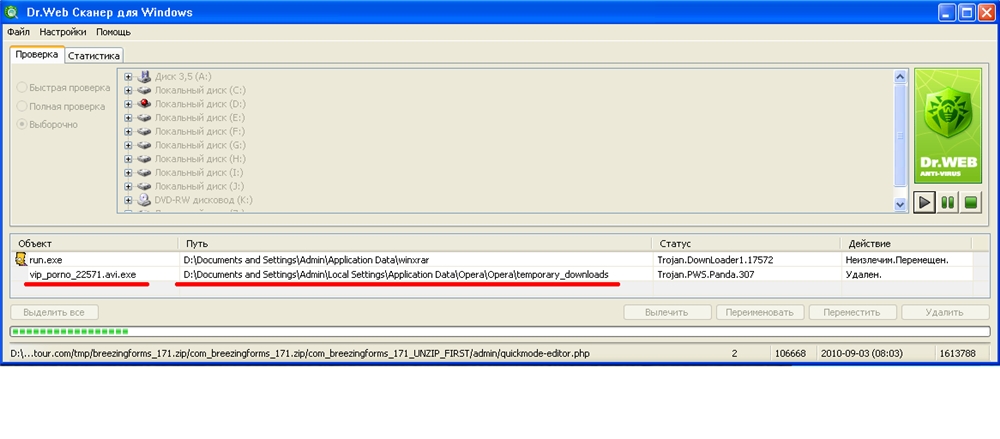The width and height of the screenshot is (1000, 439).
Task: Switch to the Проверка tab
Action: pos(37,55)
